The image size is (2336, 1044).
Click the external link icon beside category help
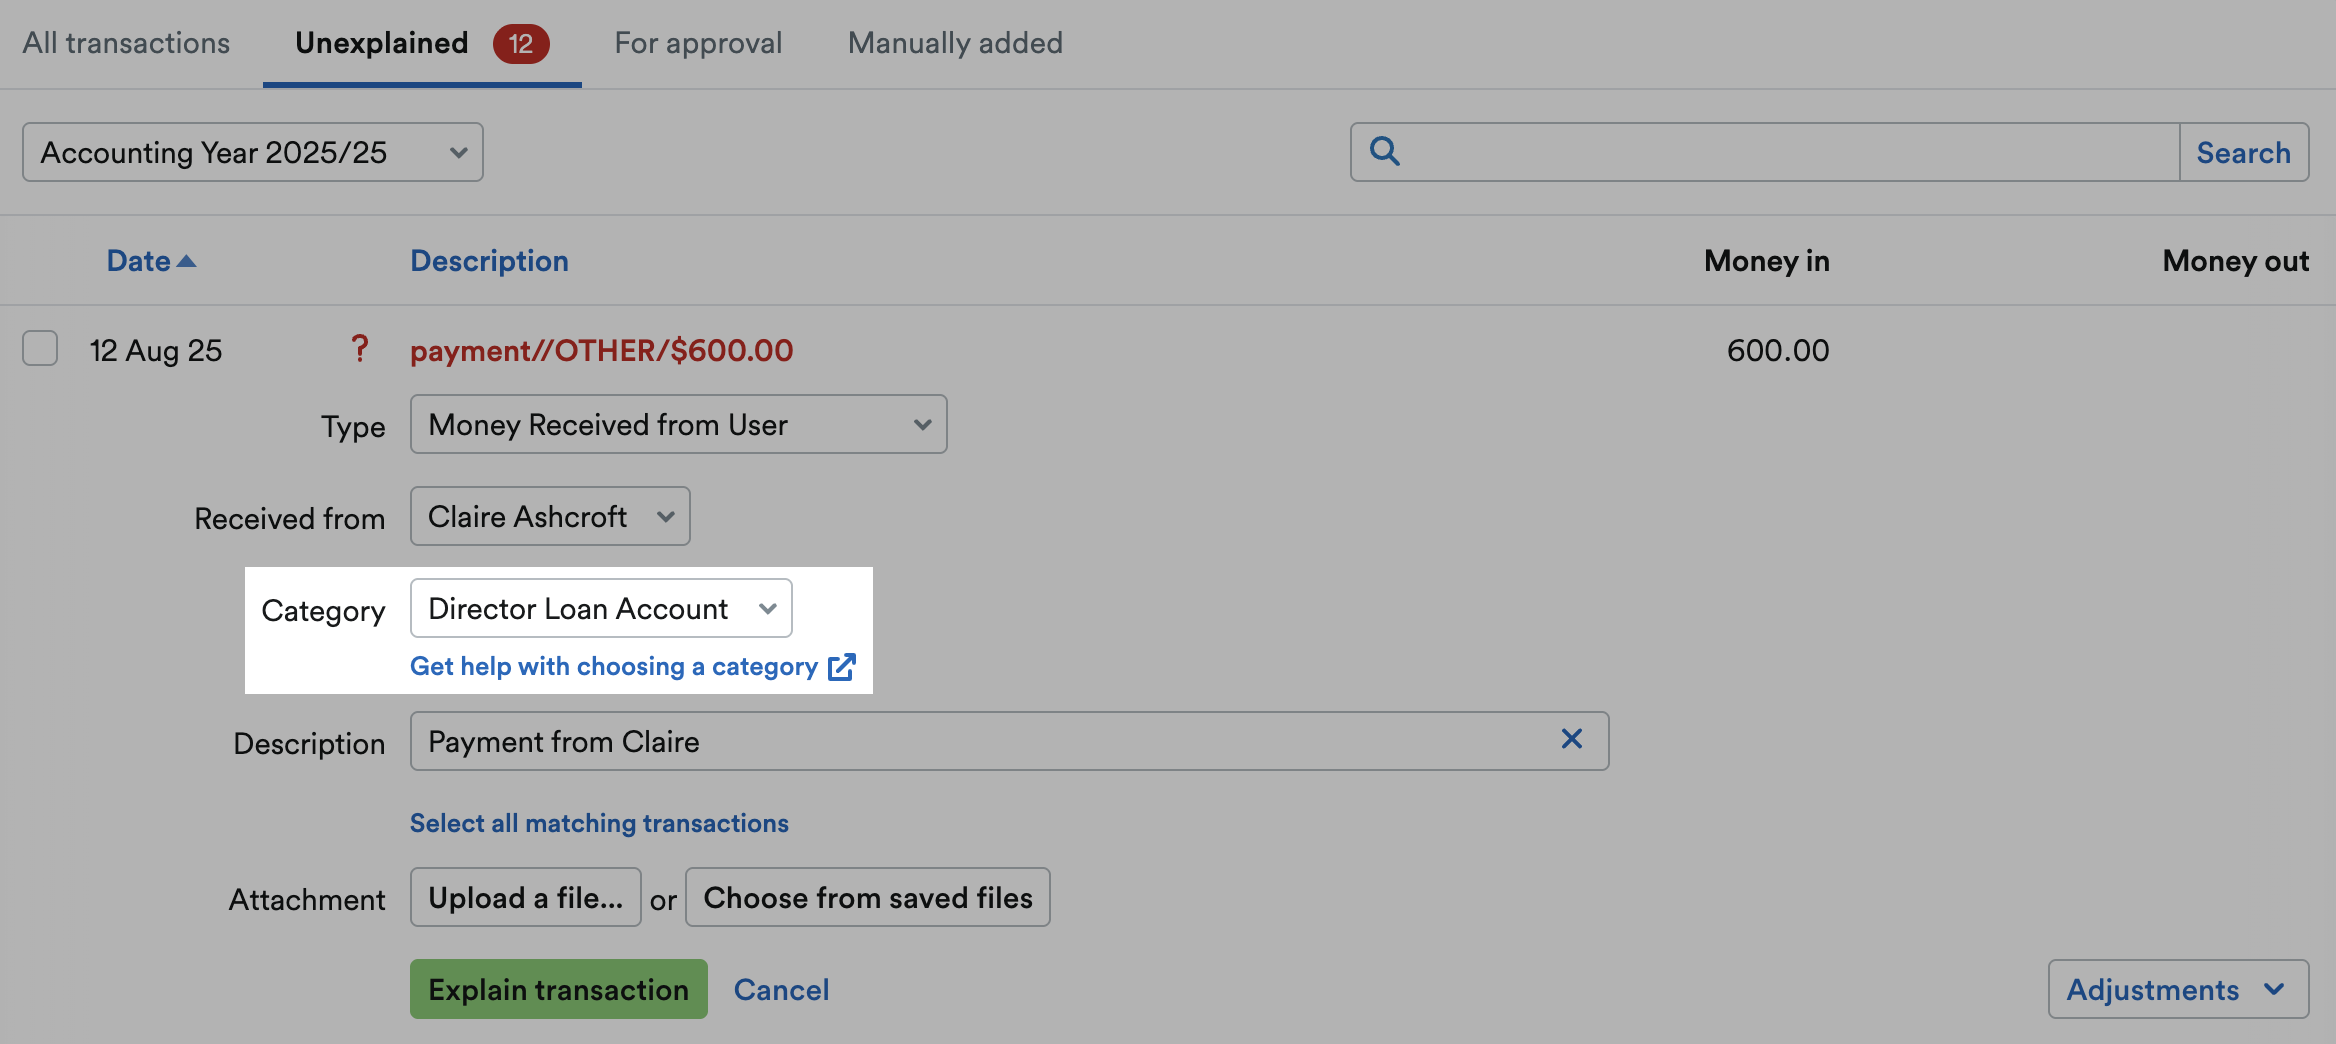[842, 667]
